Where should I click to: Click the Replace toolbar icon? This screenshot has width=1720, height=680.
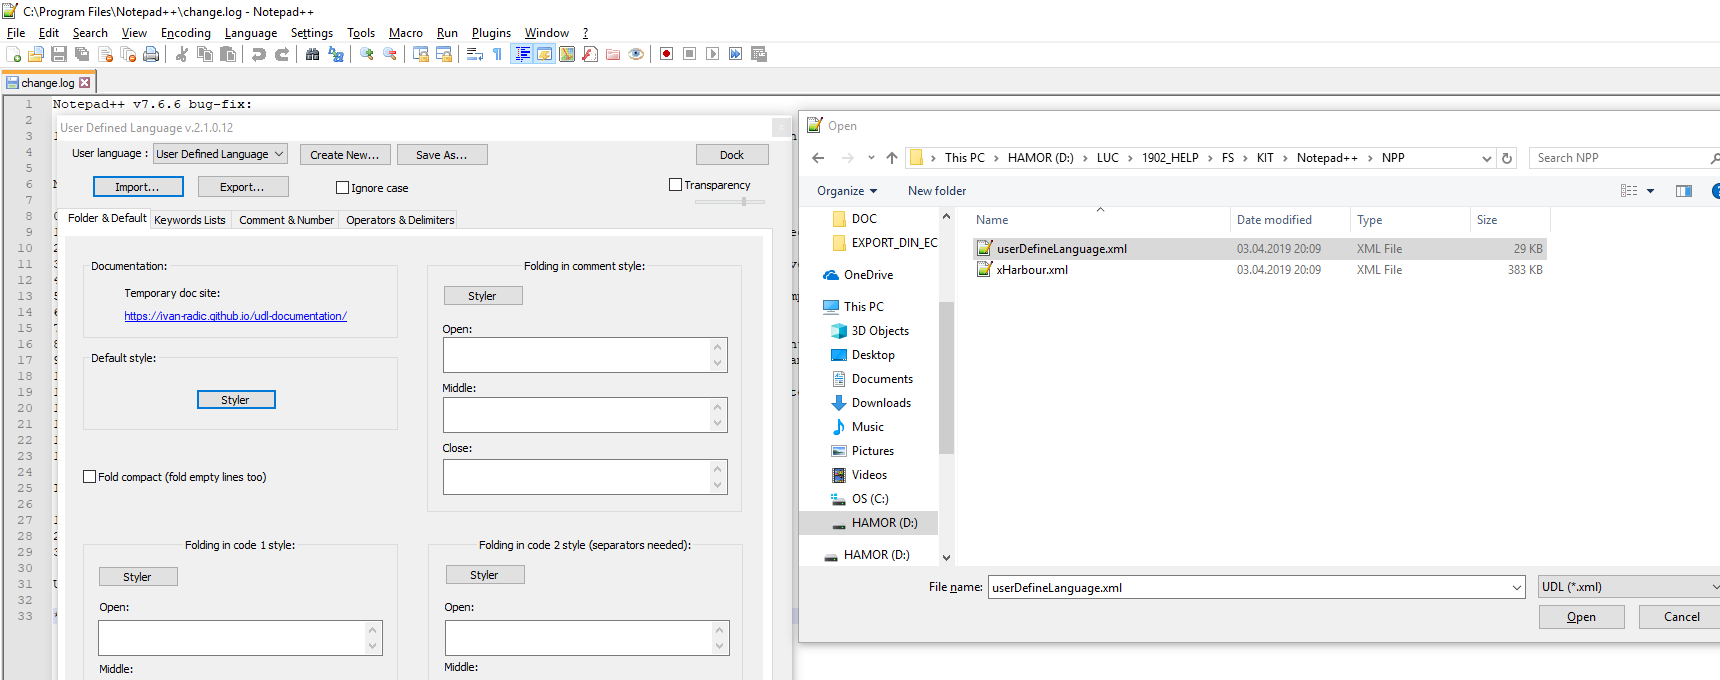[x=336, y=54]
